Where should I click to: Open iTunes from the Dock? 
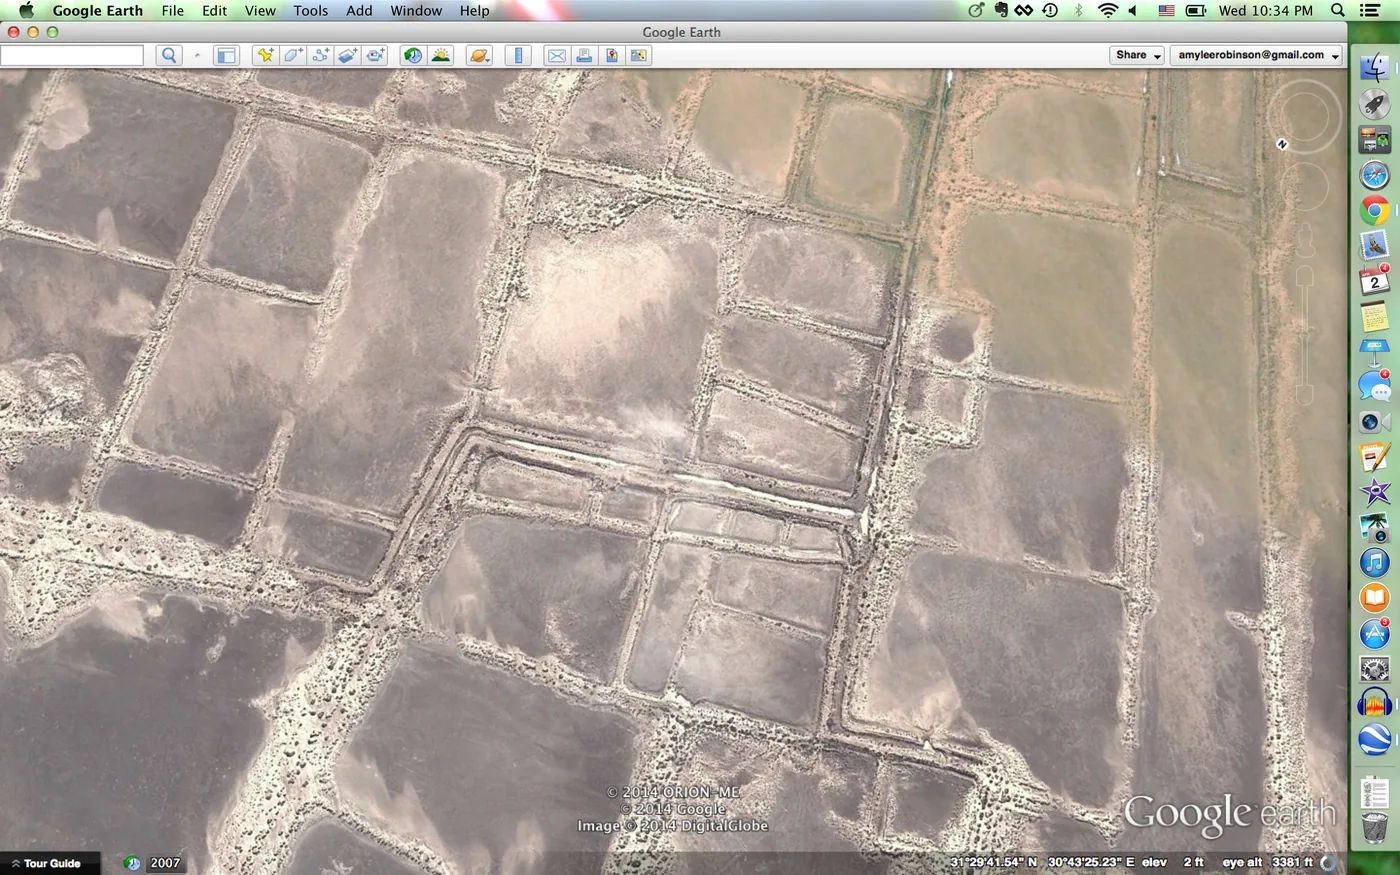(x=1374, y=563)
